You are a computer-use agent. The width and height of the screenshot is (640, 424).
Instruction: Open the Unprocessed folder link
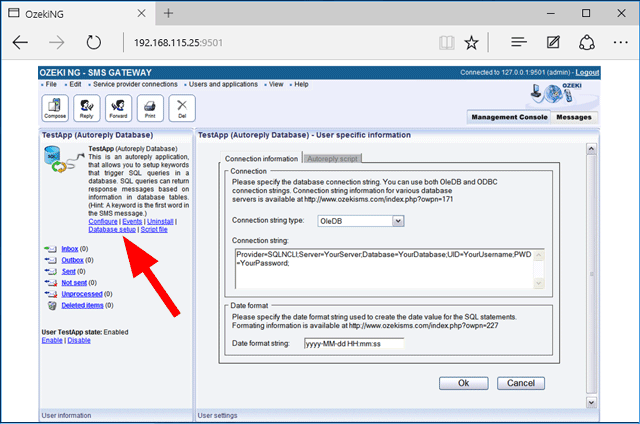click(x=82, y=294)
